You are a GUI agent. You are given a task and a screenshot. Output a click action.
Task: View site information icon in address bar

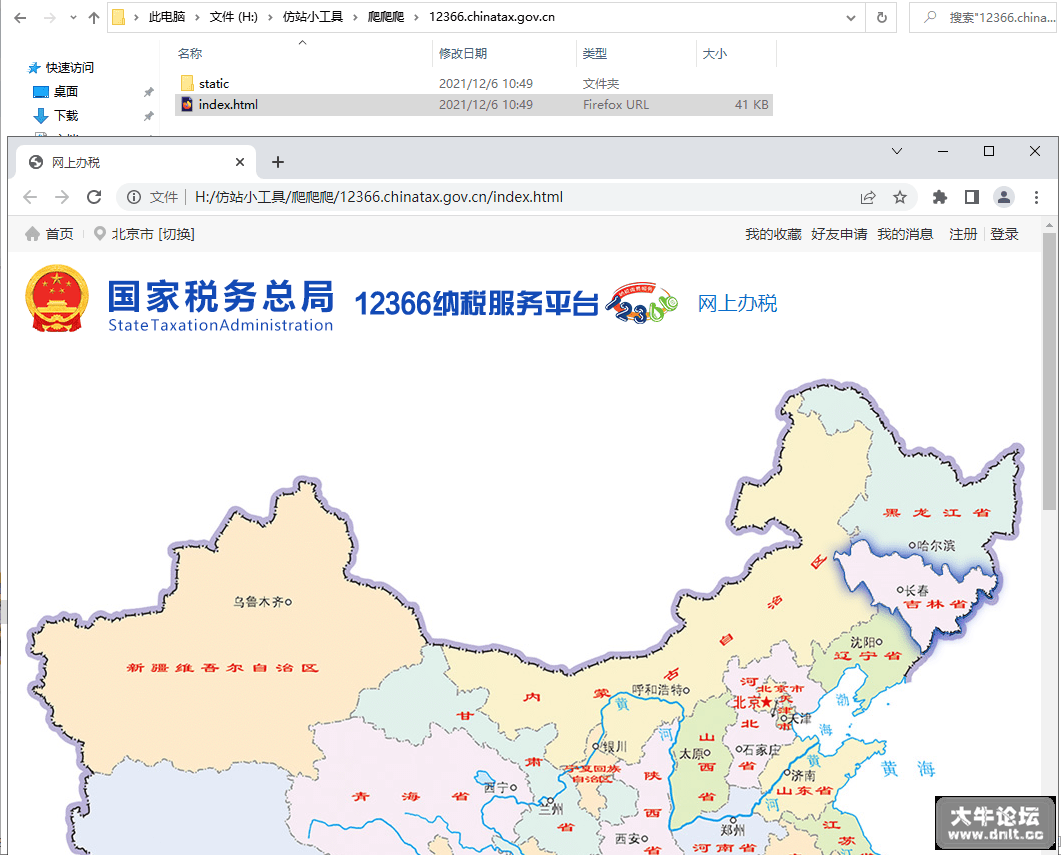click(134, 197)
